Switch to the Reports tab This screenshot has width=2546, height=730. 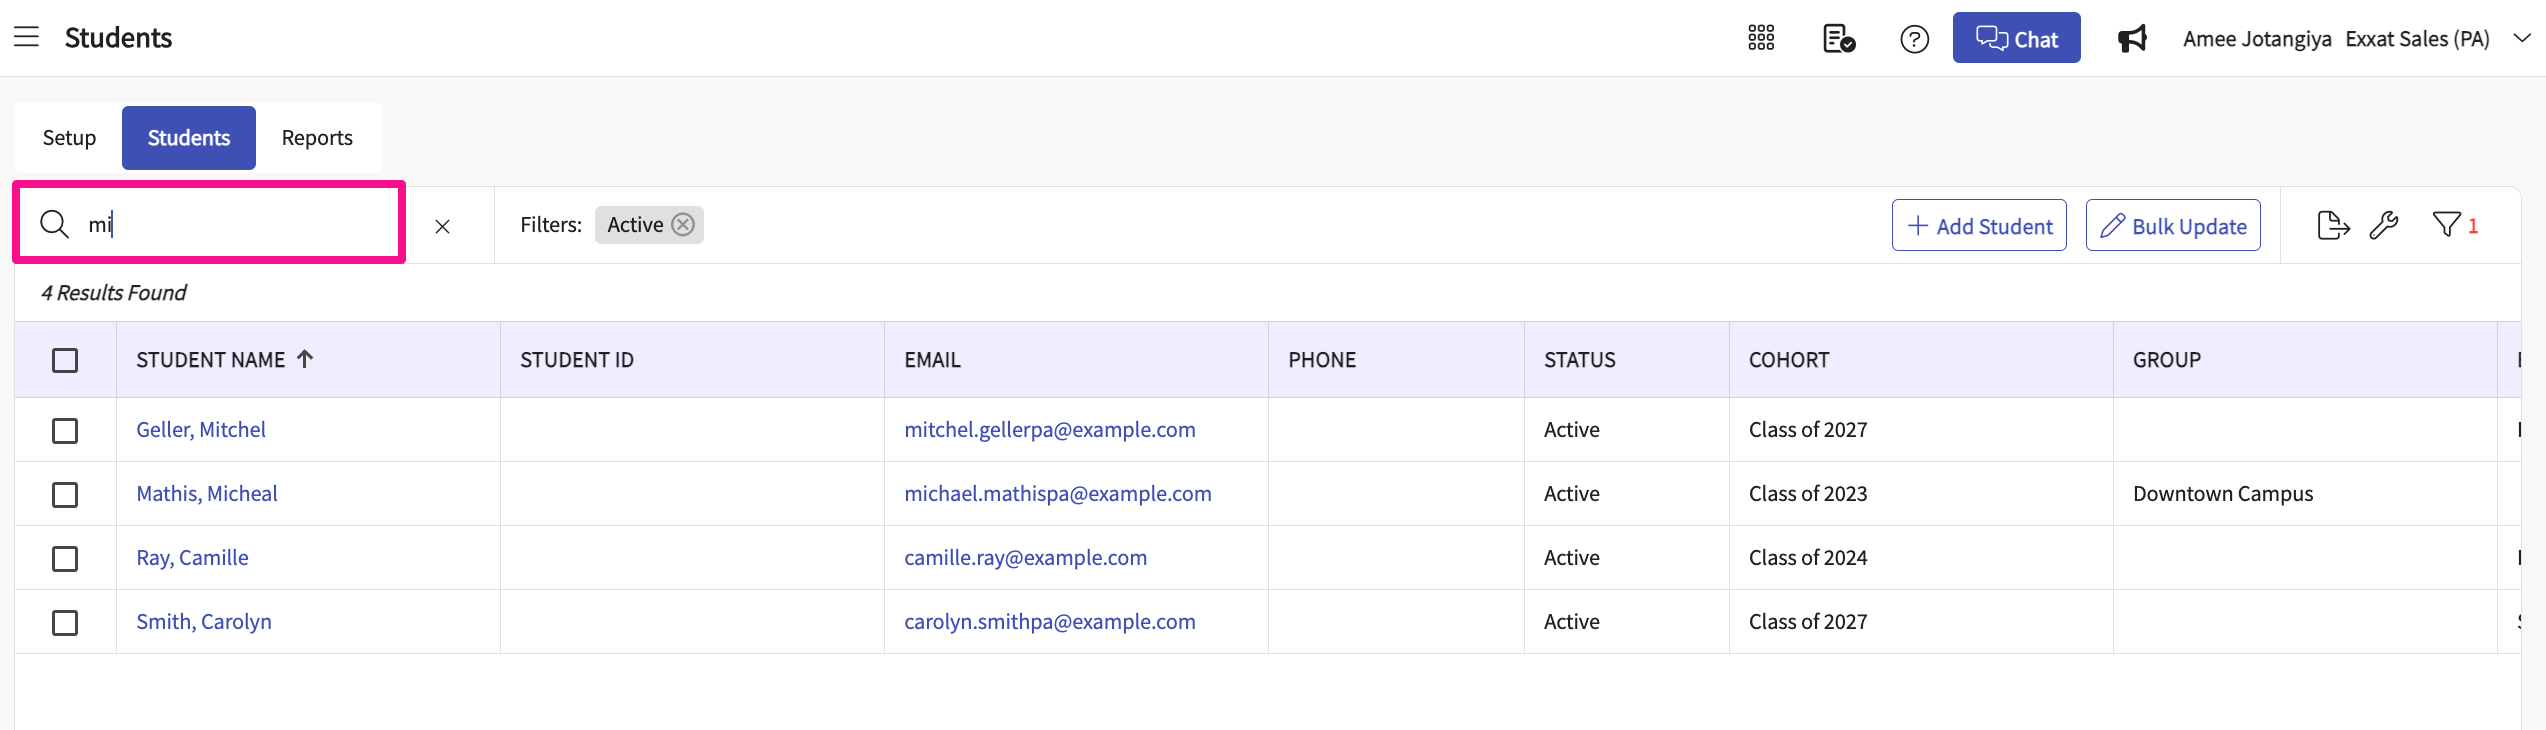pos(317,138)
